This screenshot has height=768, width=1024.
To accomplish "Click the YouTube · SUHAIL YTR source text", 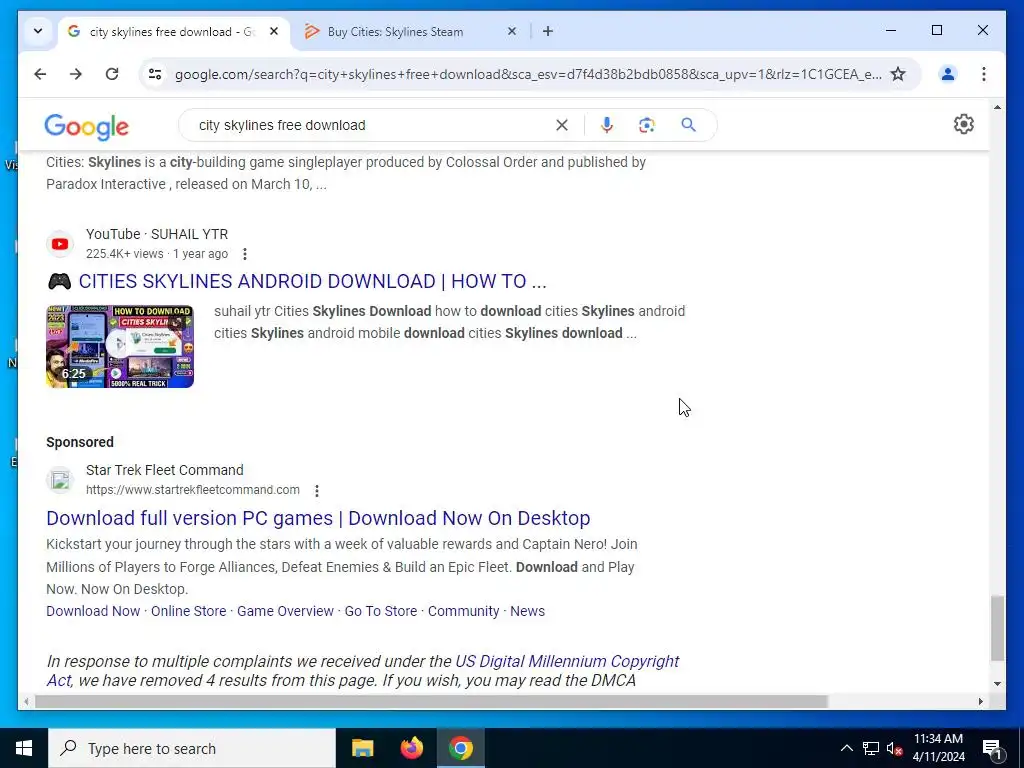I will point(157,234).
